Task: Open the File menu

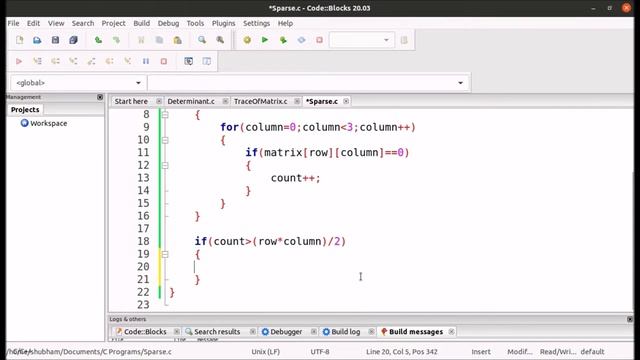Action: (x=13, y=23)
